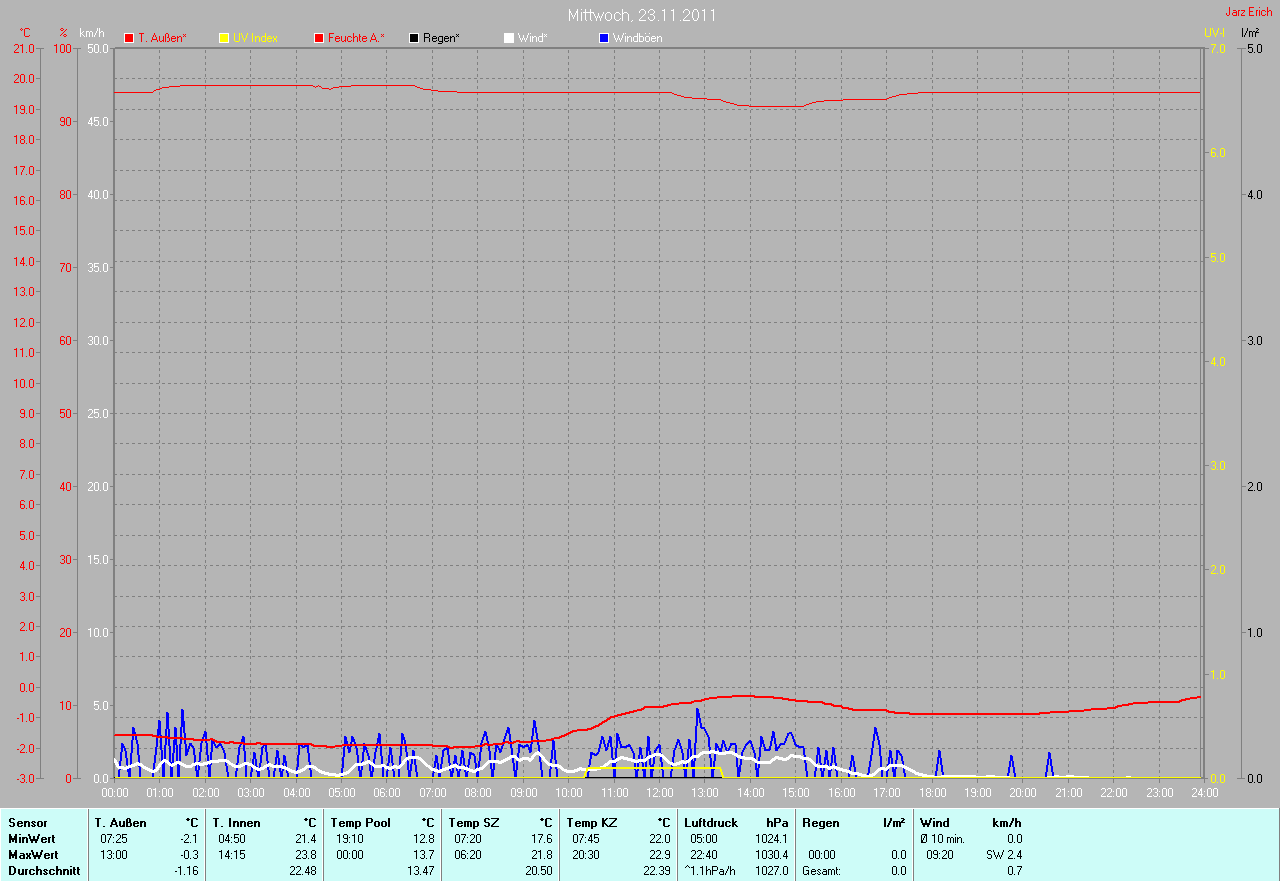Select the UV Index legend label
The image size is (1280, 881).
[255, 38]
